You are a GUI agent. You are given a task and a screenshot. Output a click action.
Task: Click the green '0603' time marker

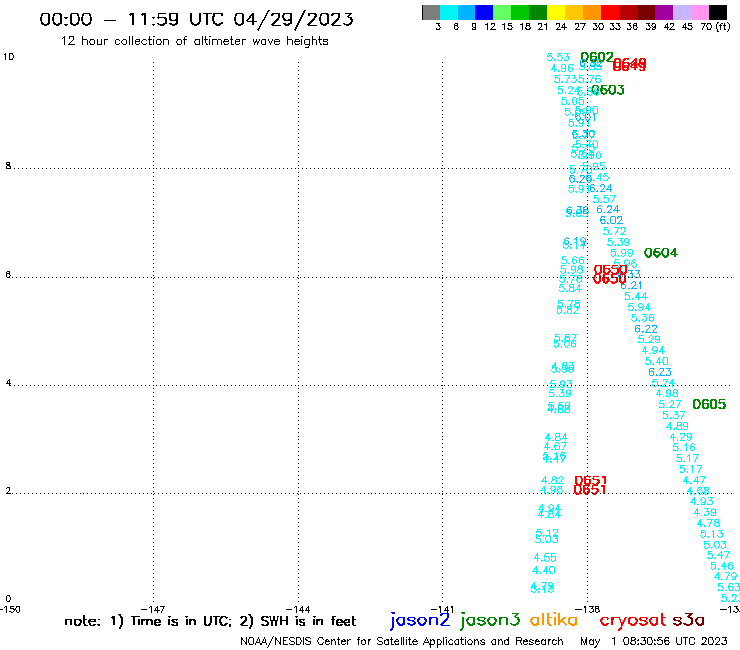(608, 90)
